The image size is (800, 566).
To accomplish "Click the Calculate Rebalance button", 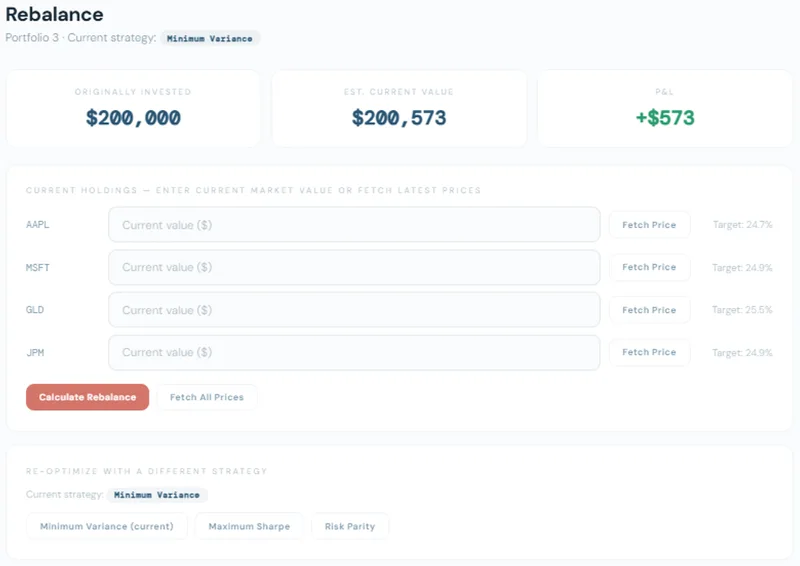I will coord(87,397).
